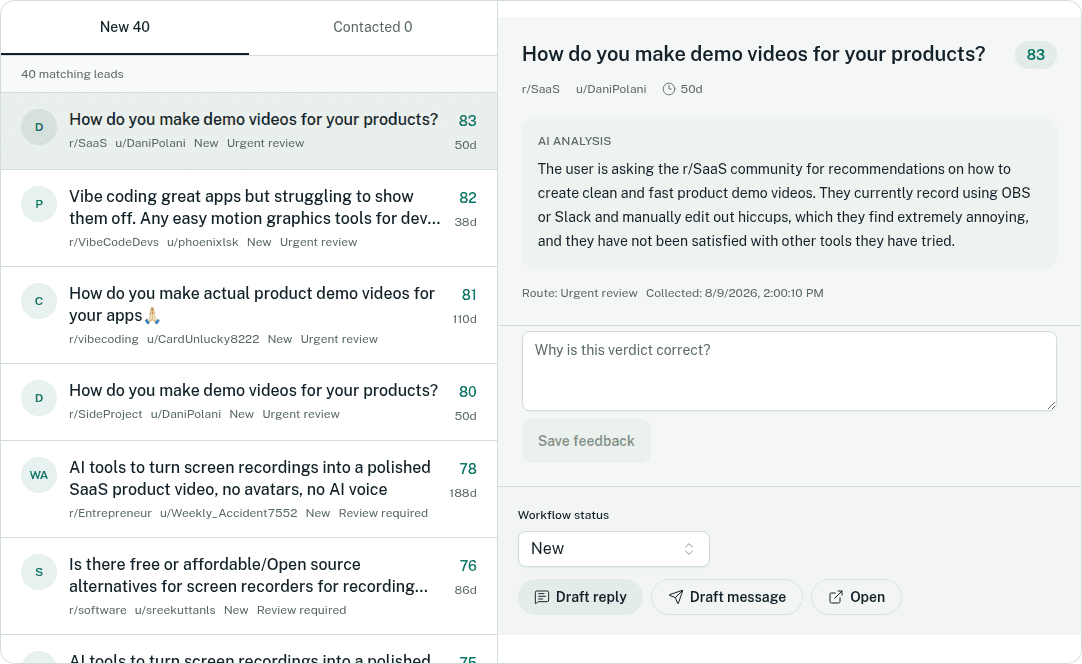The width and height of the screenshot is (1082, 664).
Task: Click the AI ANALYSIS heading
Action: point(574,141)
